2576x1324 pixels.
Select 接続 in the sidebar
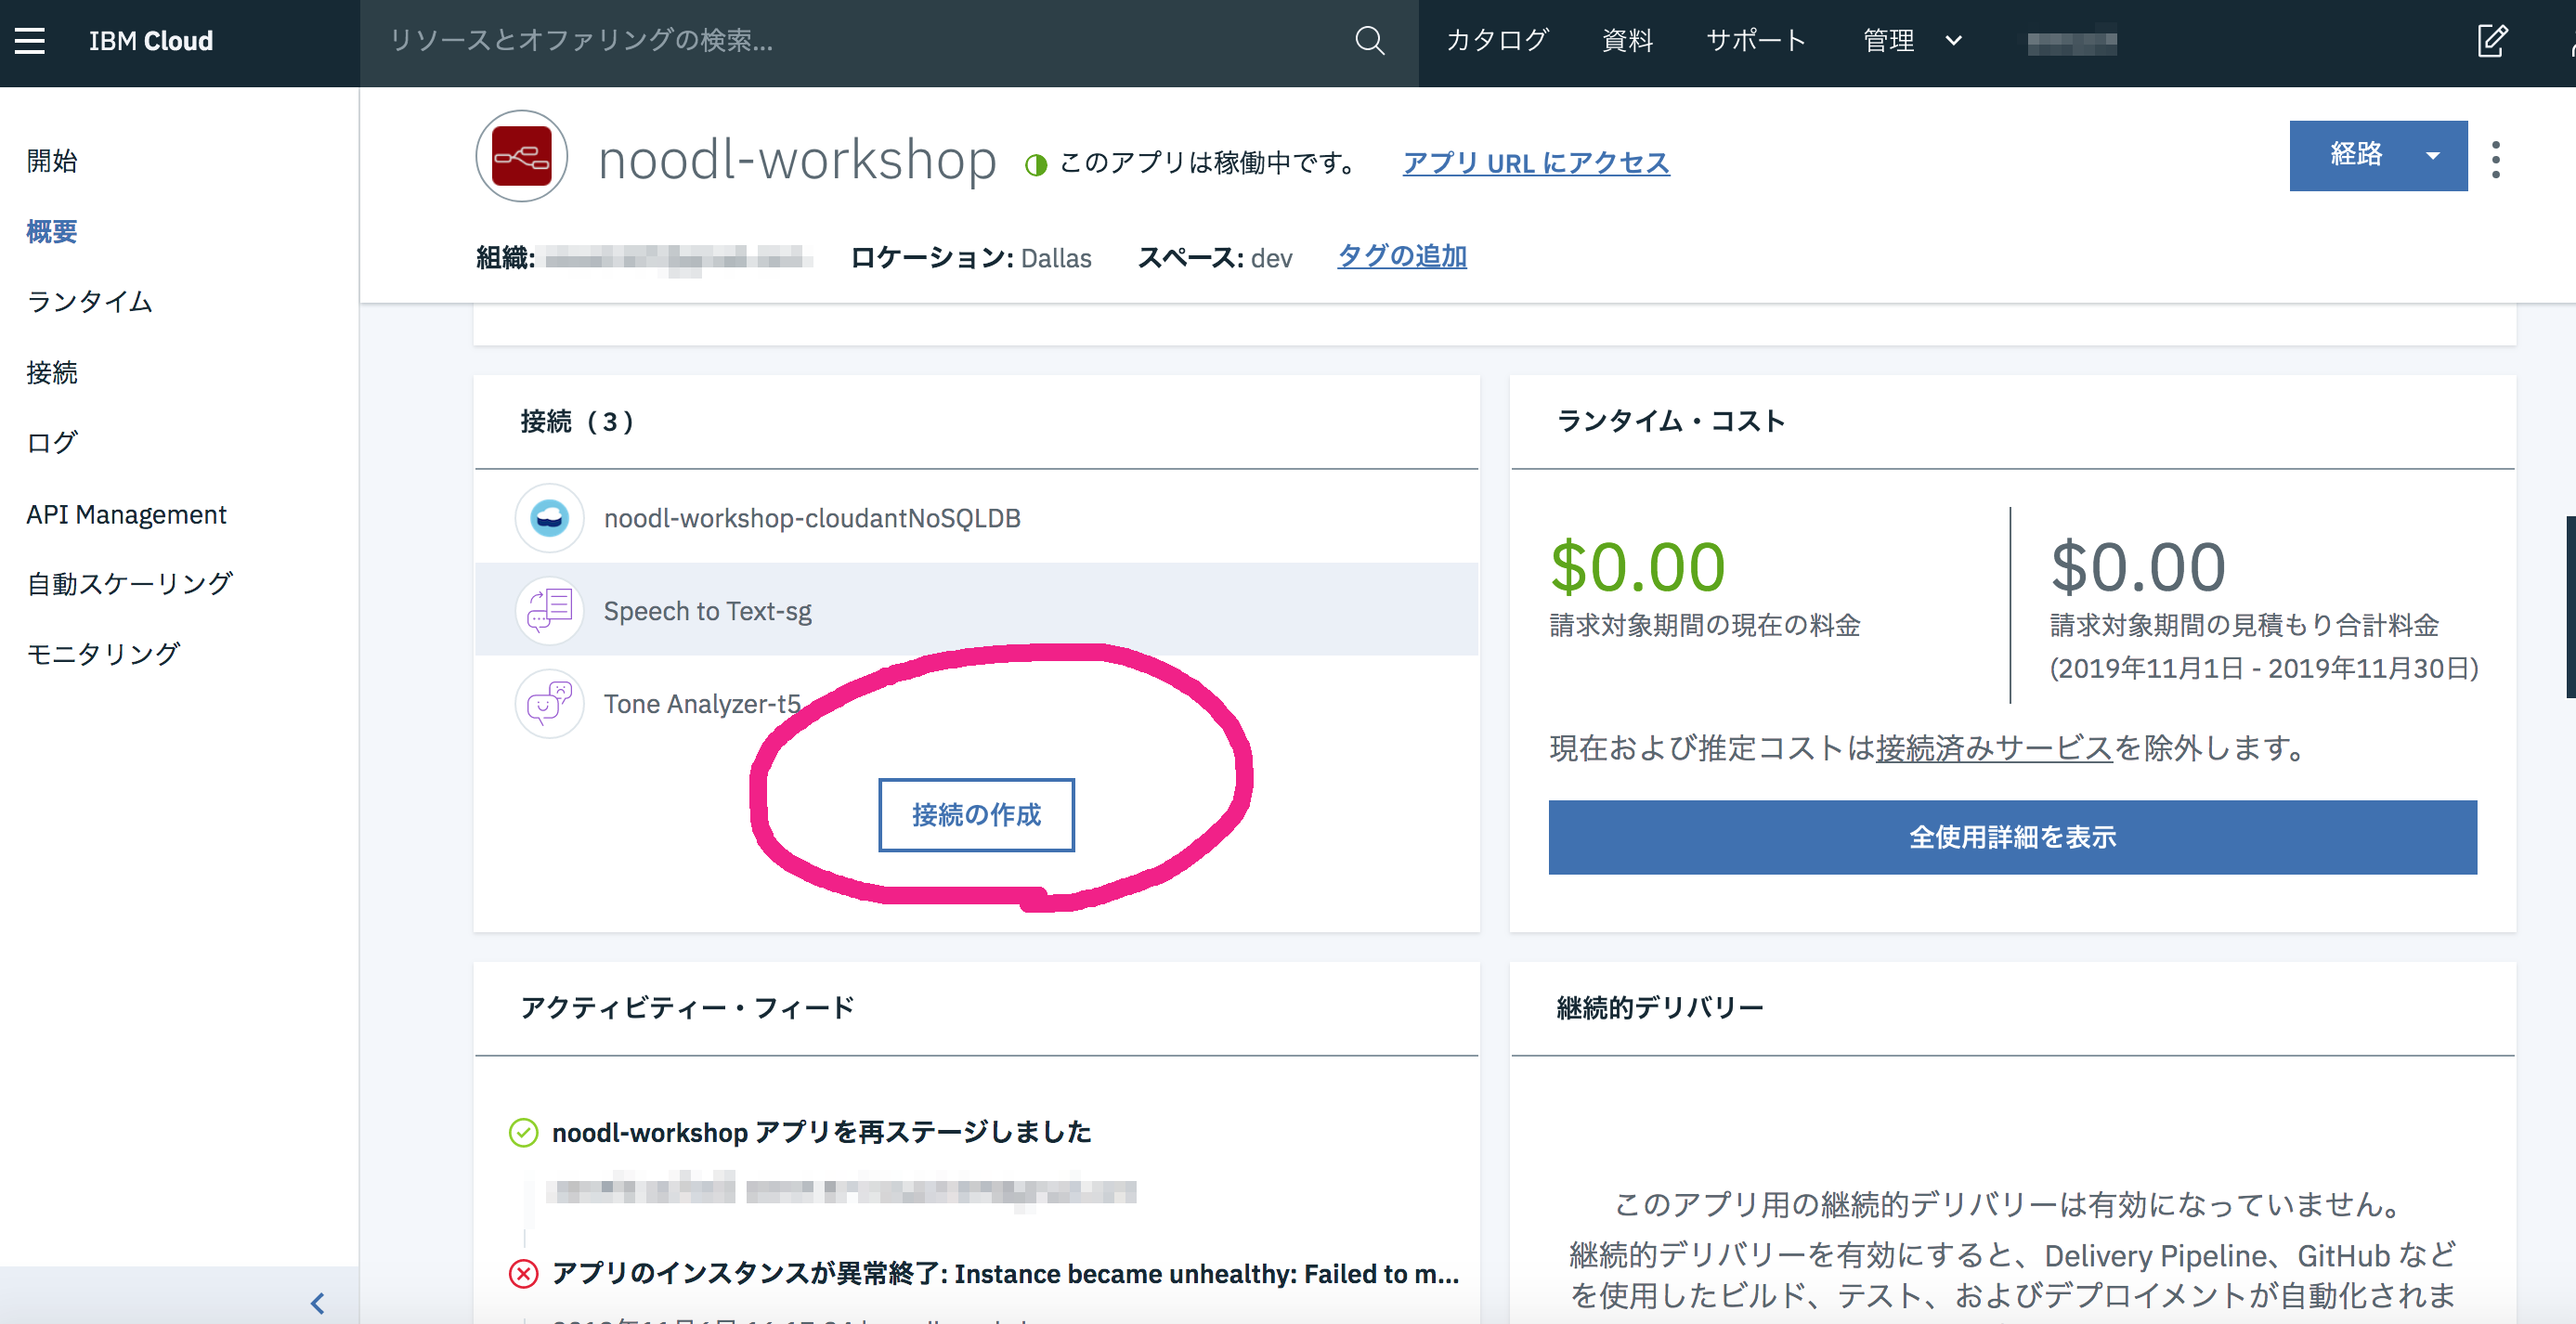[52, 373]
